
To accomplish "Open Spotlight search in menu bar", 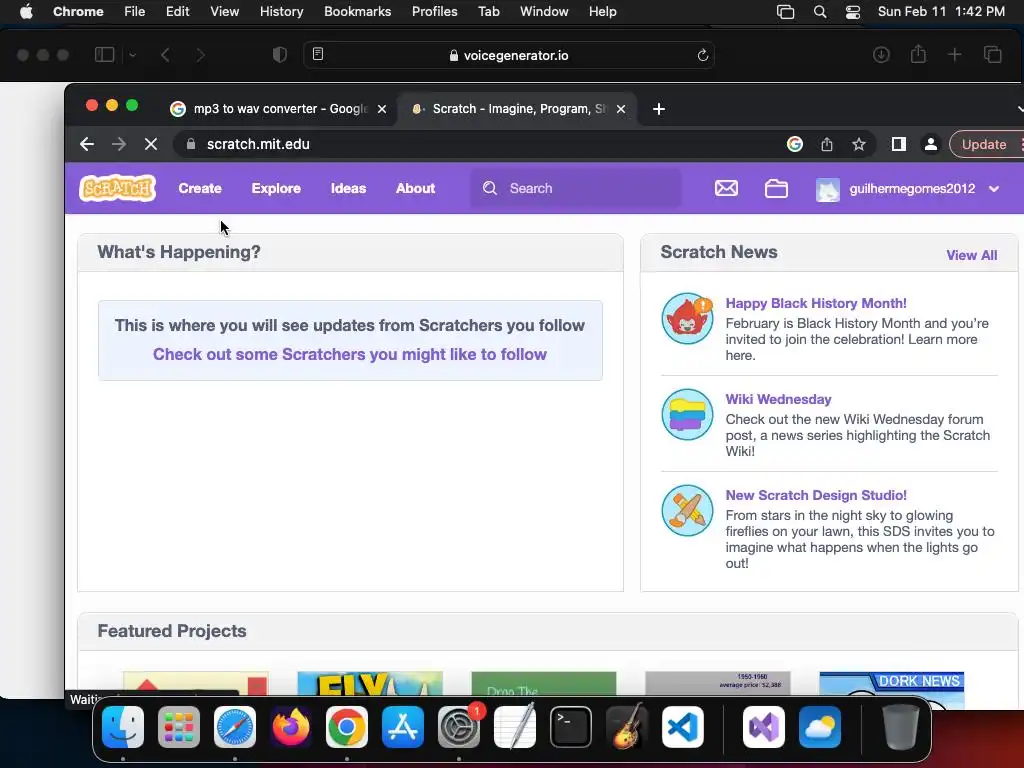I will click(820, 12).
